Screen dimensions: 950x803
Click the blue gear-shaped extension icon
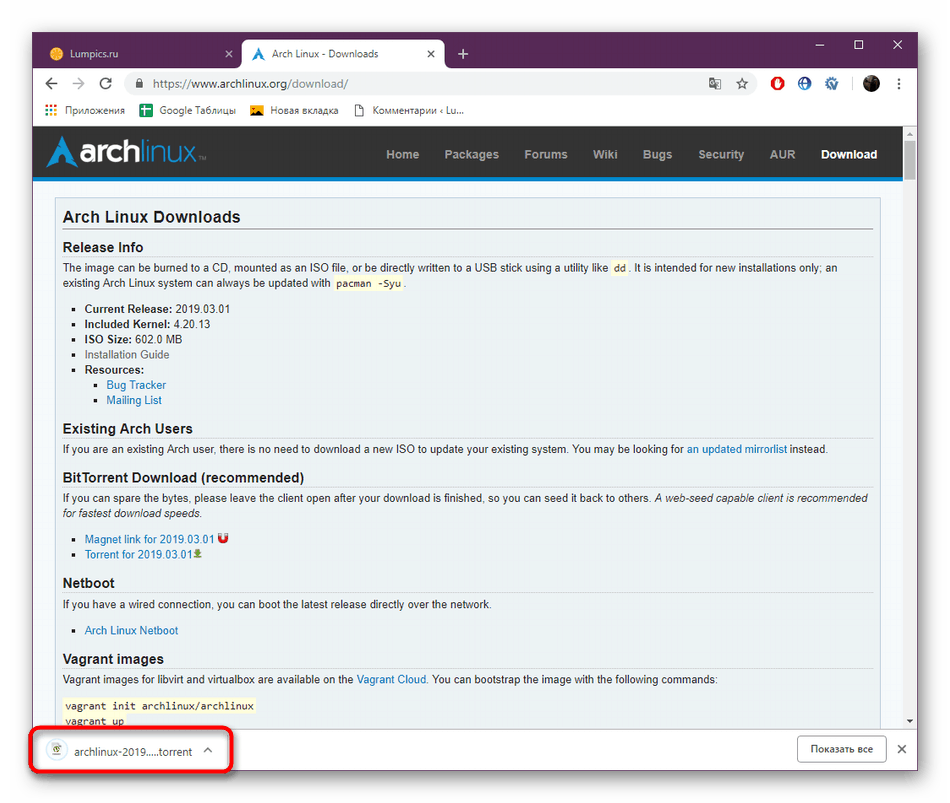pyautogui.click(x=832, y=84)
